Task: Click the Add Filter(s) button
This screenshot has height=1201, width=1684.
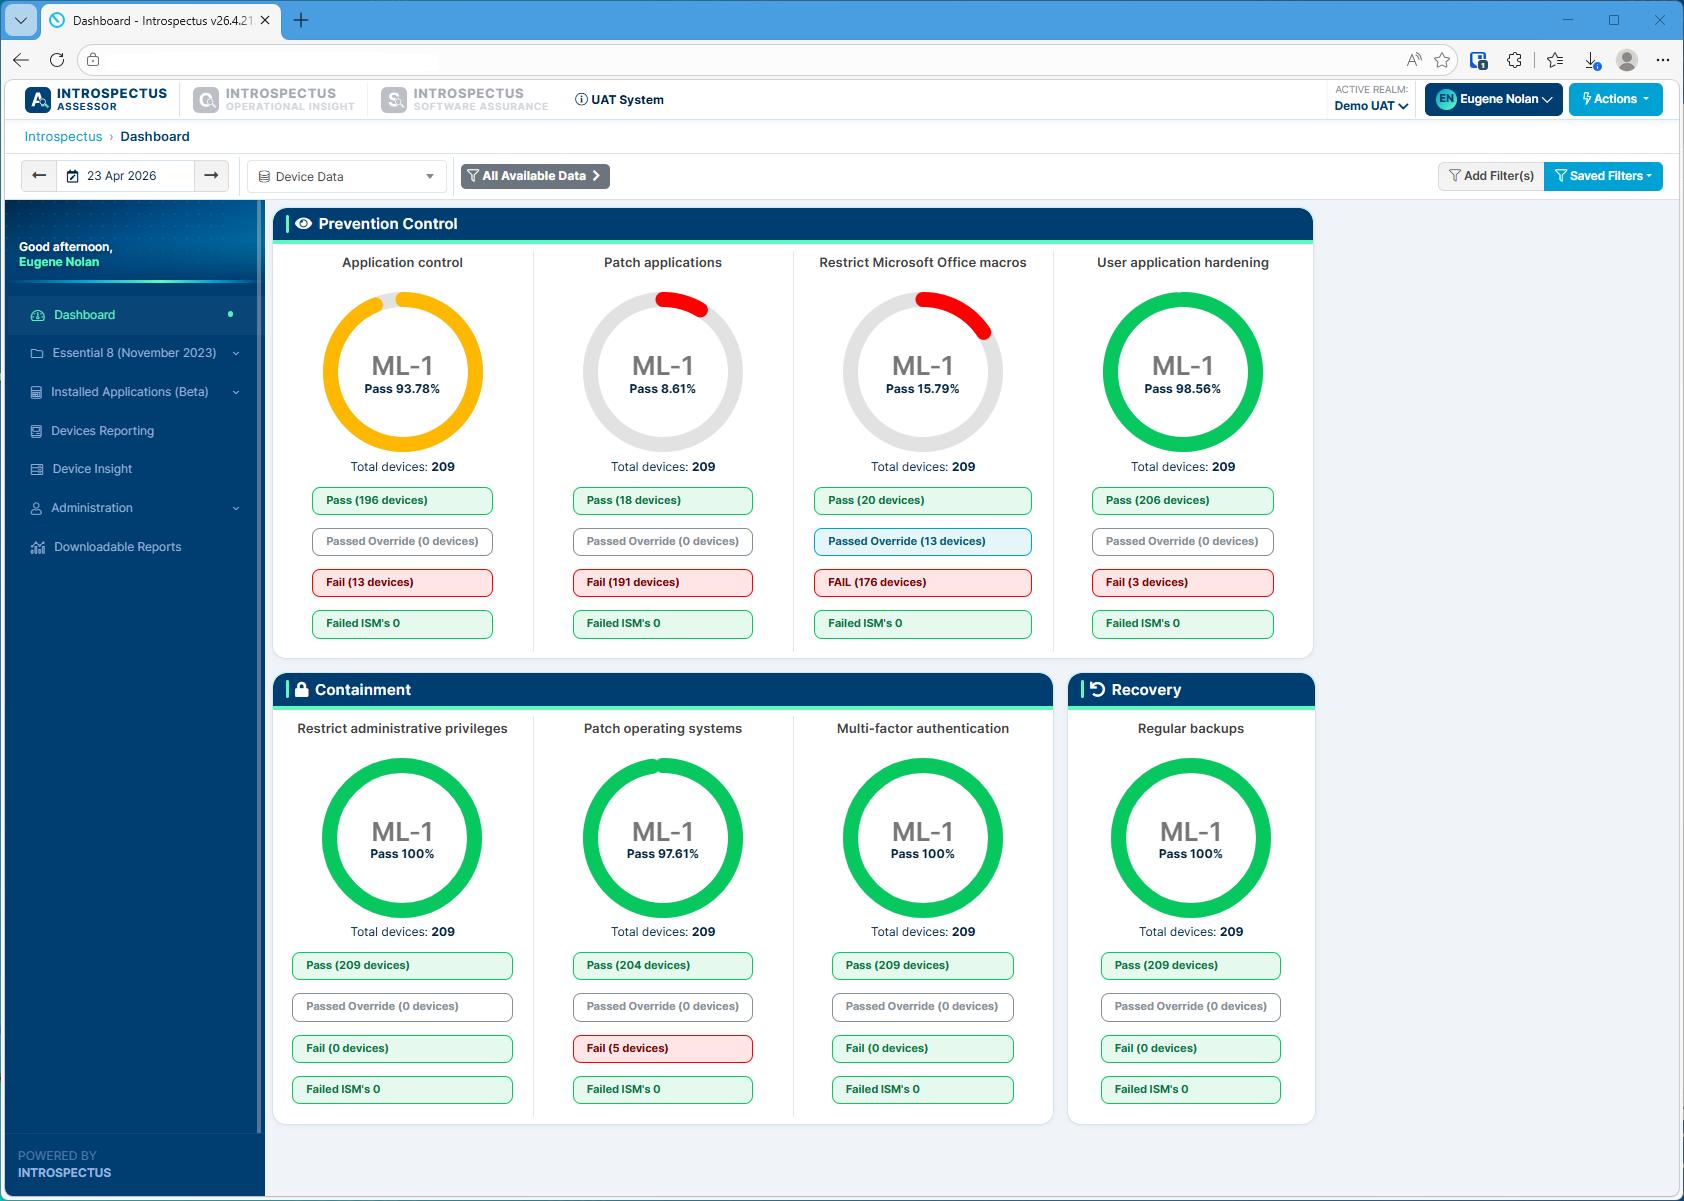Action: pos(1491,176)
